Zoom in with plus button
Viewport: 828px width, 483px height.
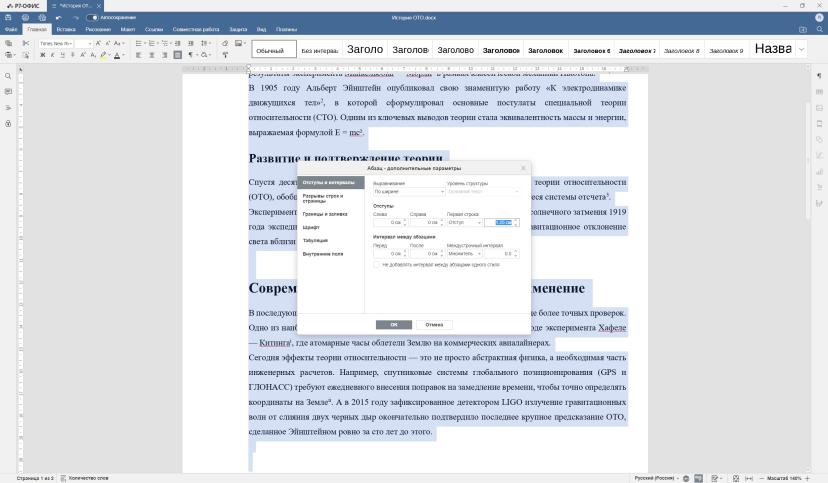(807, 478)
